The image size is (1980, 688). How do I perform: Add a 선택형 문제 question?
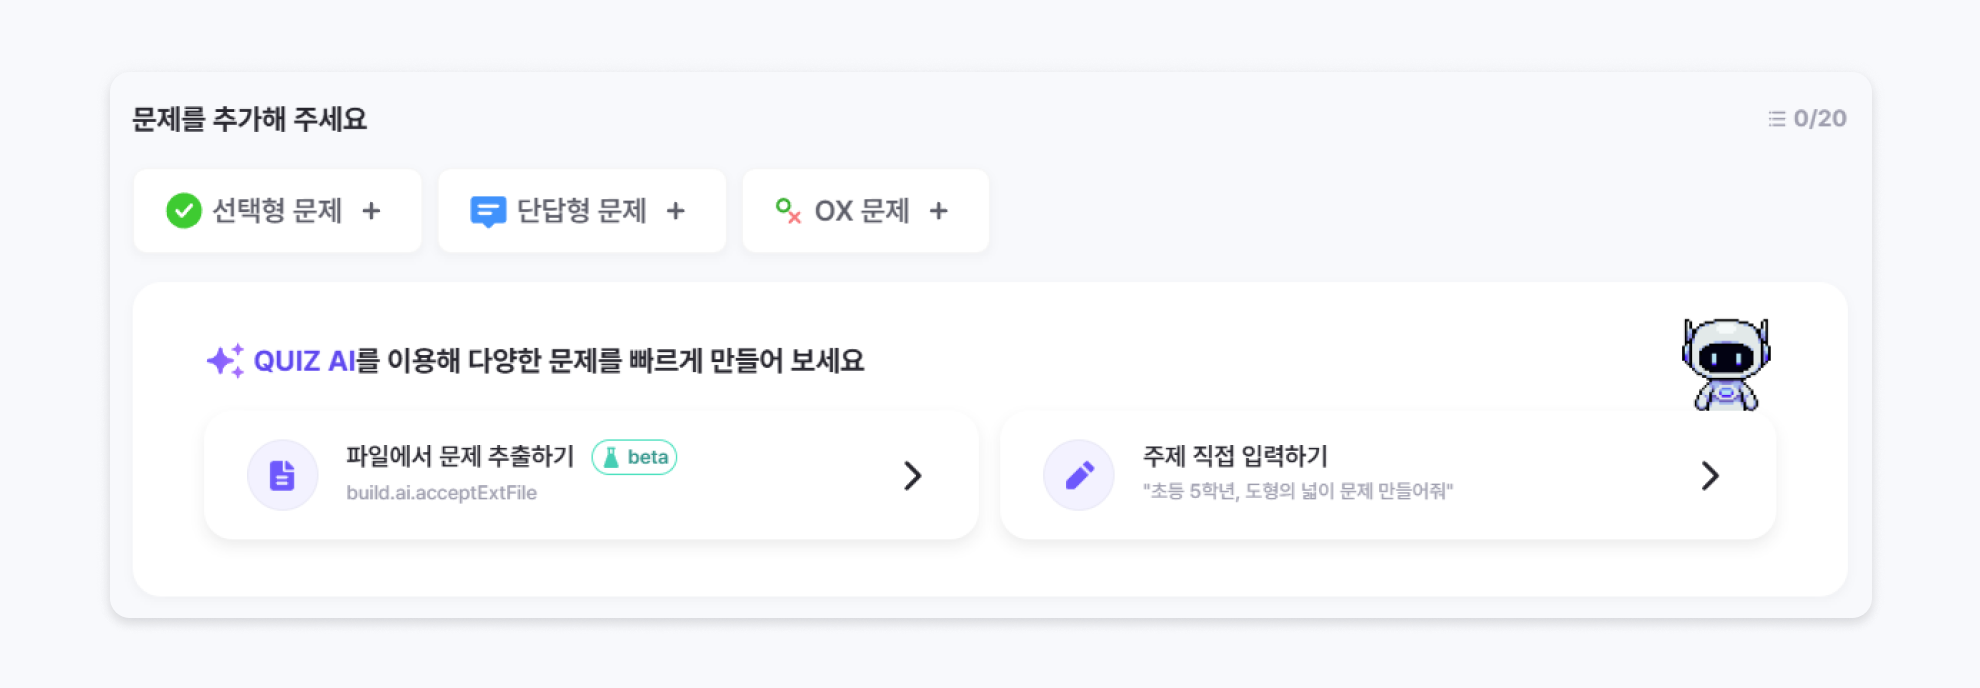click(x=371, y=211)
